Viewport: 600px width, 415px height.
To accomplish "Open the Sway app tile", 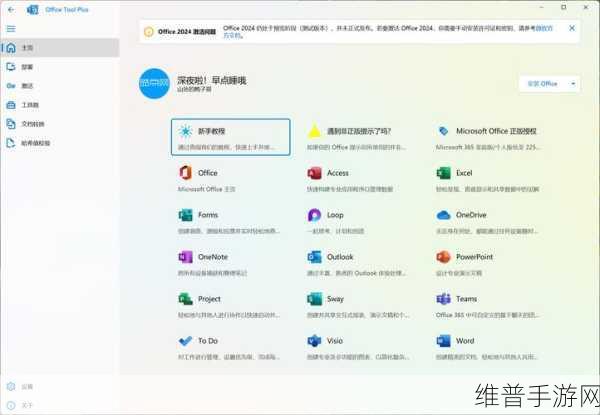I will [359, 306].
